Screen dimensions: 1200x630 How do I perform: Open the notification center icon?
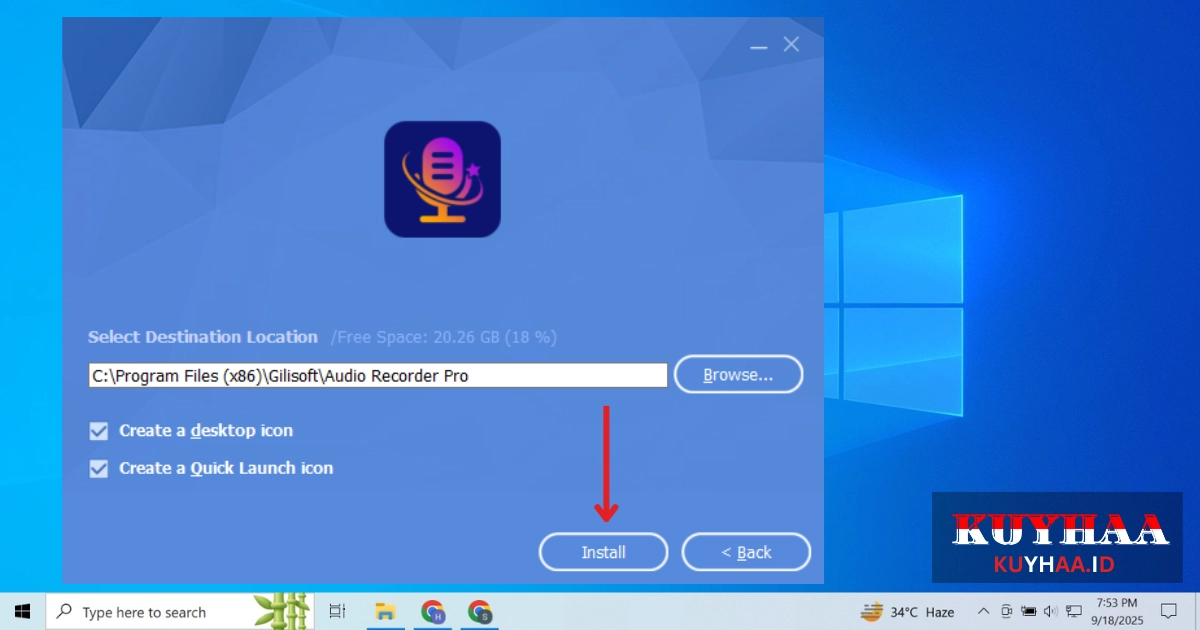(x=1168, y=611)
